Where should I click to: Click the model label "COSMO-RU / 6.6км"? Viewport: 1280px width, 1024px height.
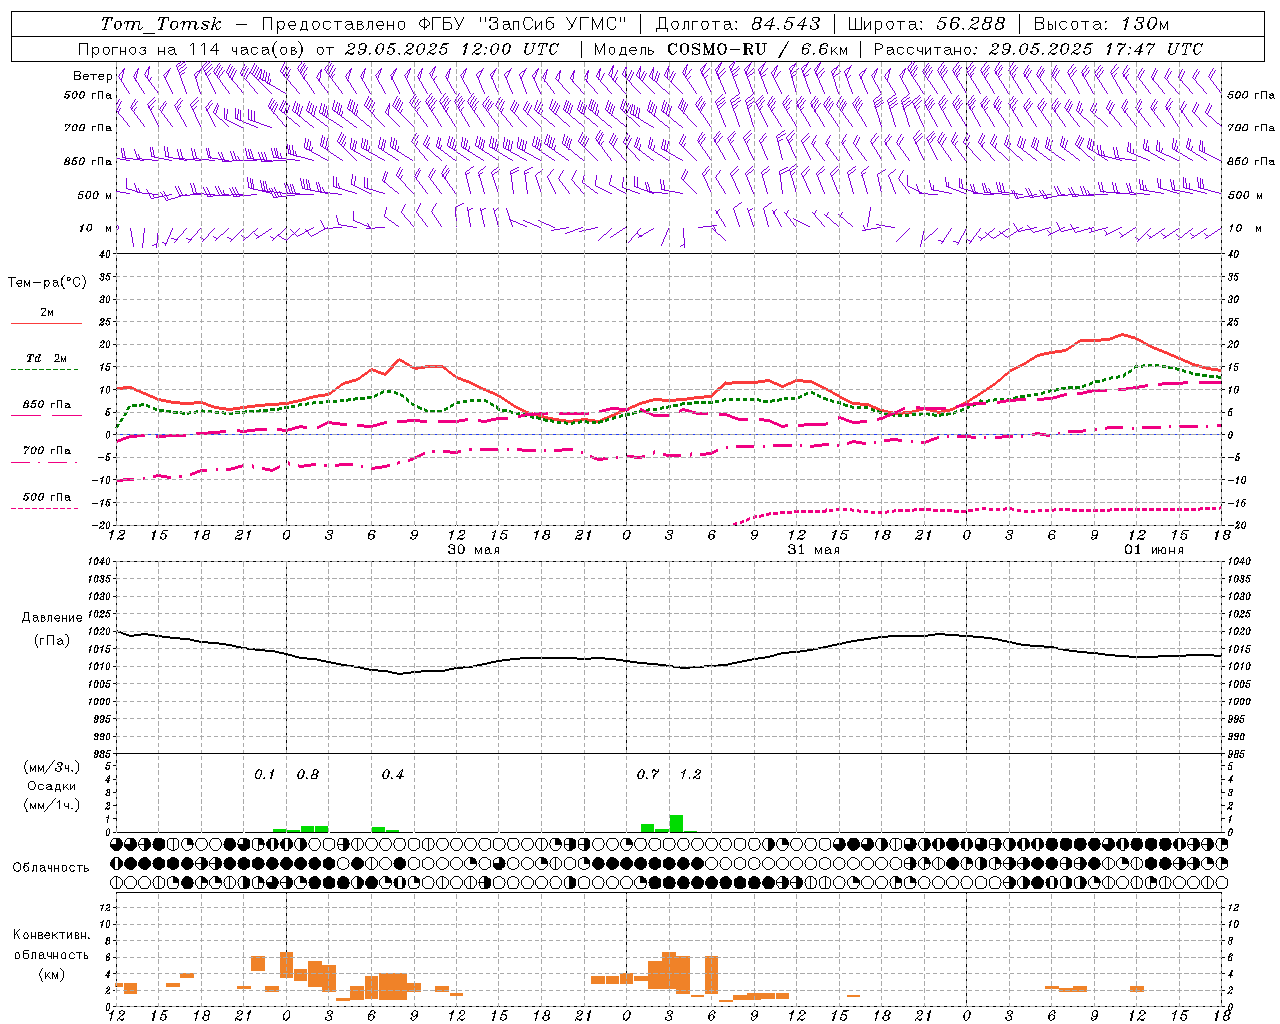point(758,49)
